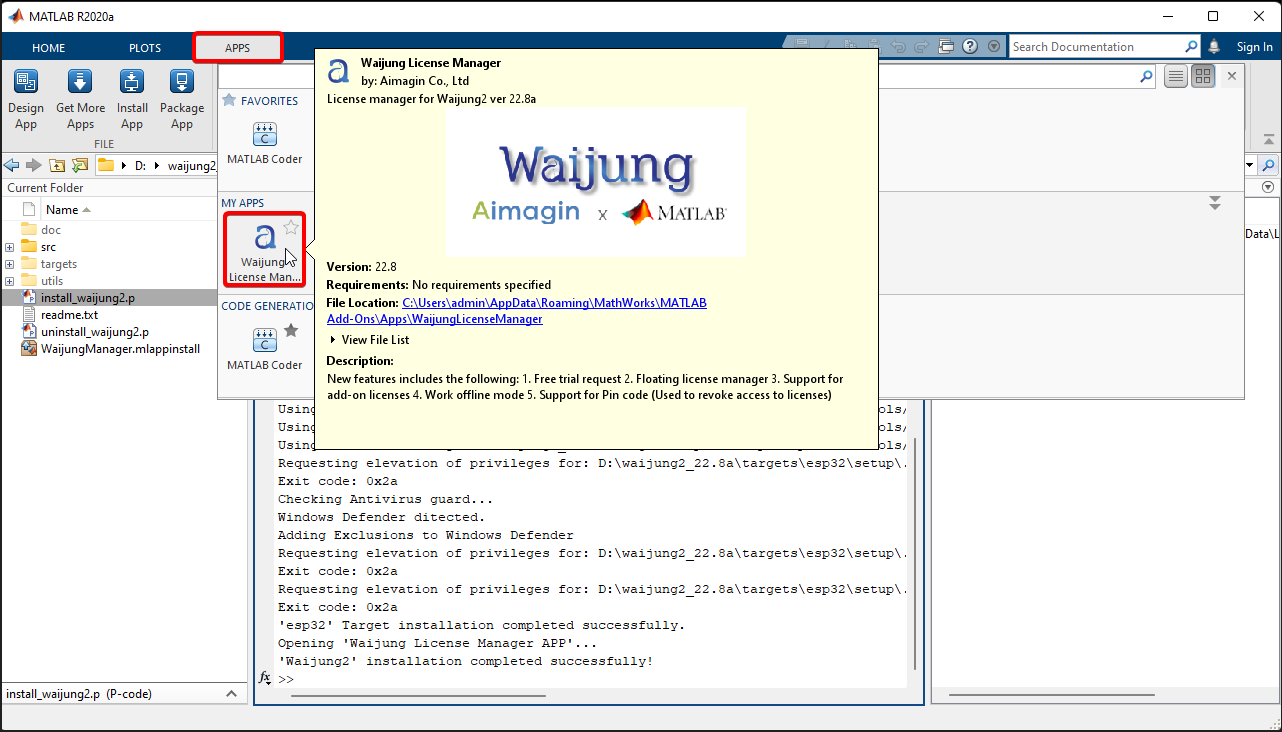1282x732 pixels.
Task: Unfavorite MATLAB Coder star in Code Generation
Action: [x=291, y=330]
